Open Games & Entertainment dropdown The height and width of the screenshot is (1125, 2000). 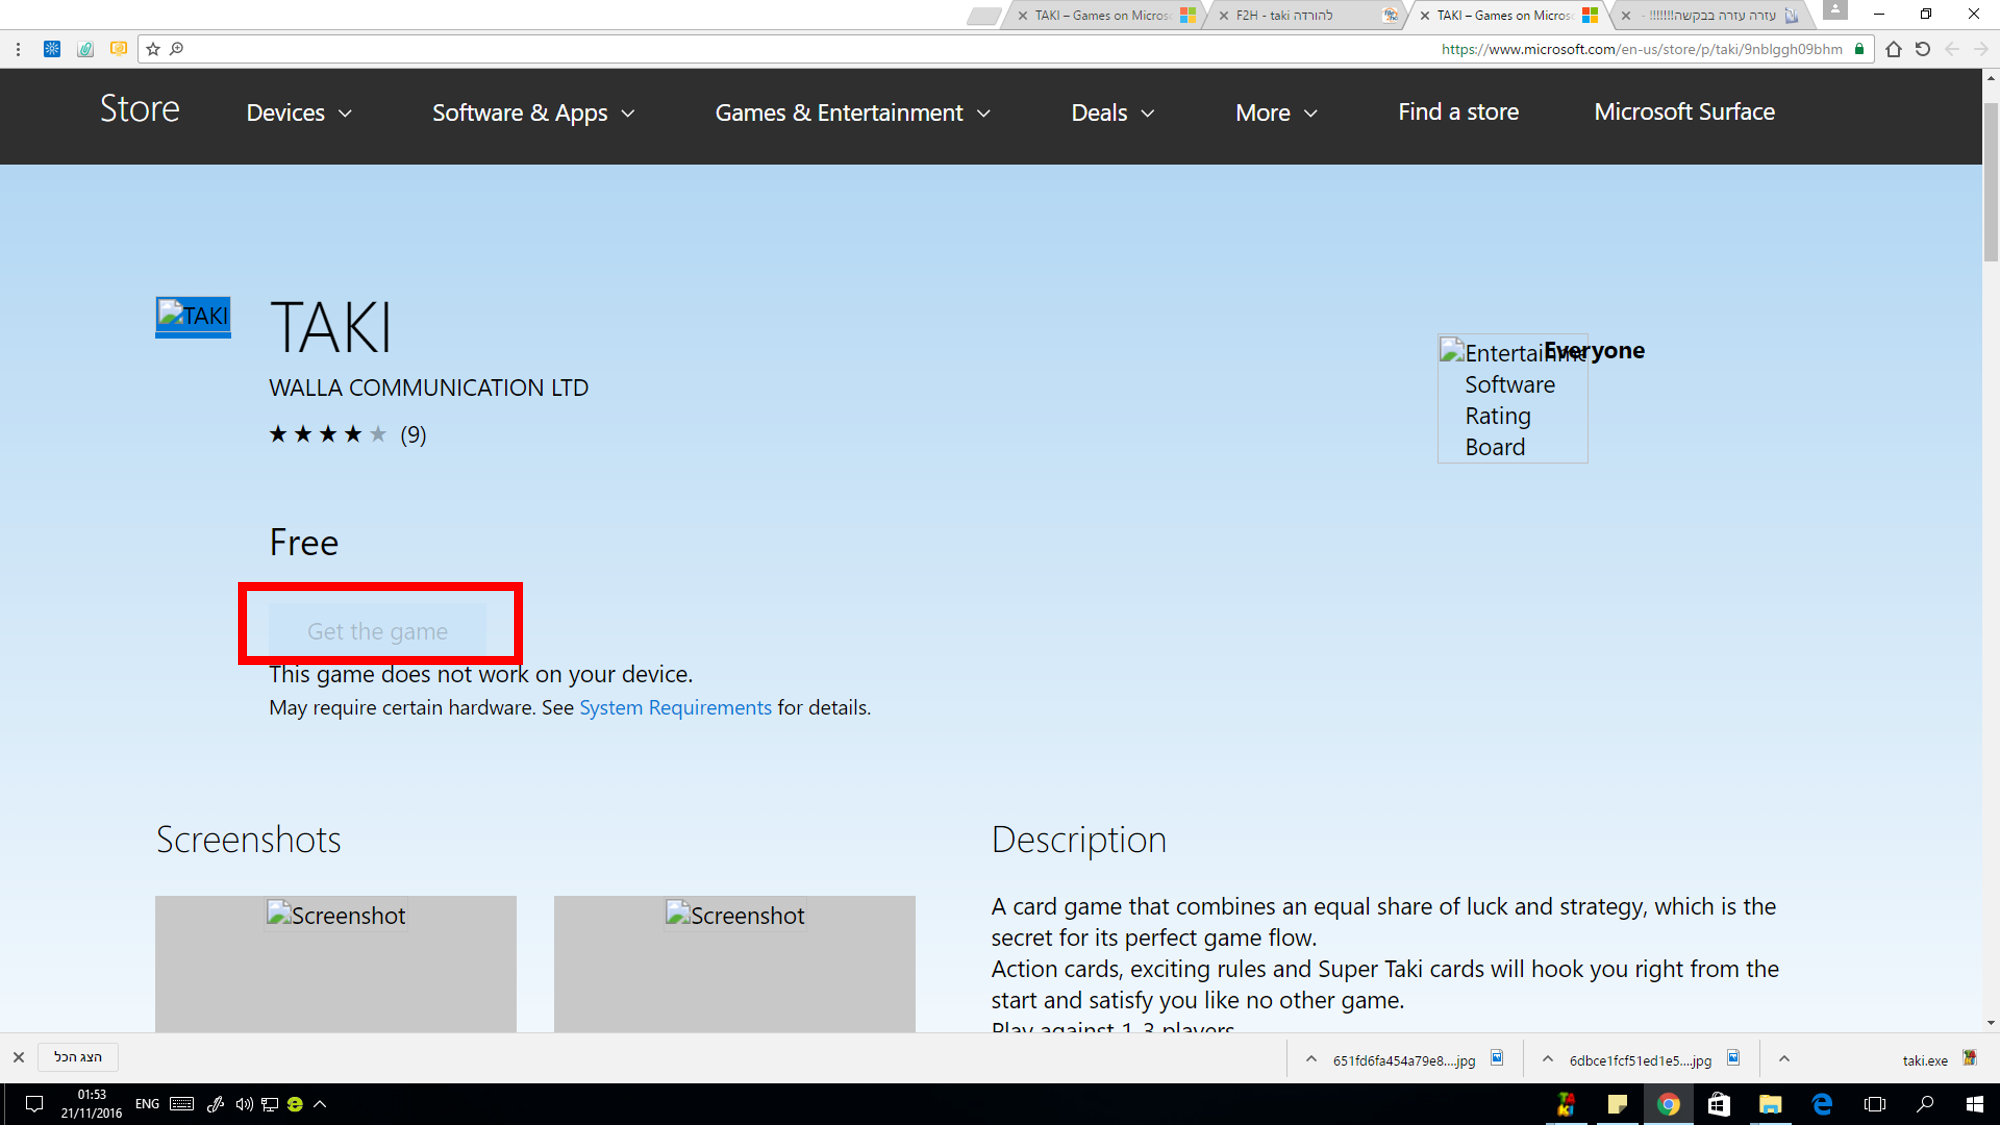(x=852, y=113)
